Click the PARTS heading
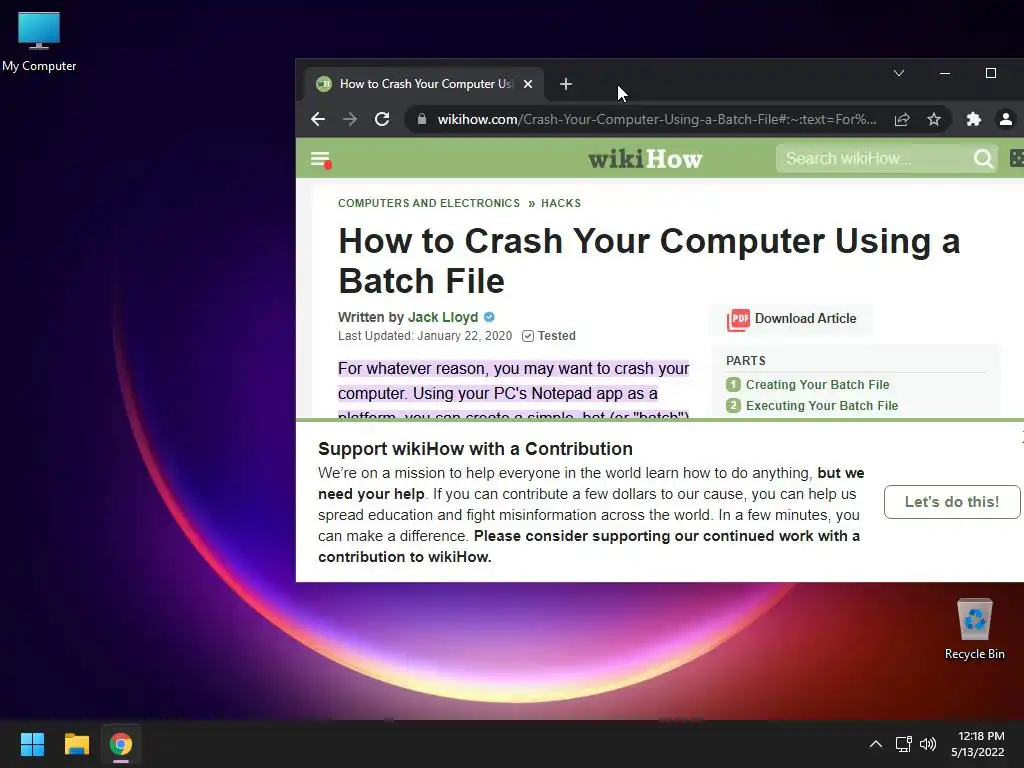Screen dimensions: 1024x768 pyautogui.click(x=746, y=360)
